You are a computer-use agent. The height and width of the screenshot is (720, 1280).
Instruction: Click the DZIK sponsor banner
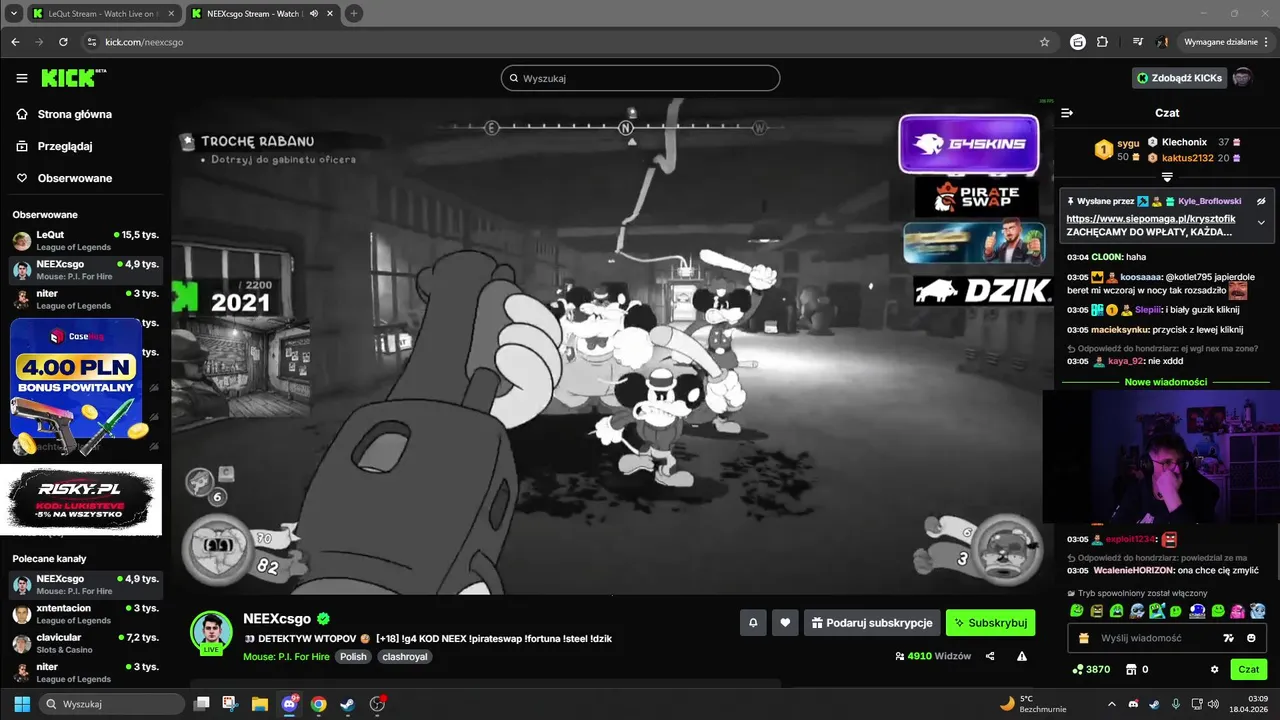point(982,290)
